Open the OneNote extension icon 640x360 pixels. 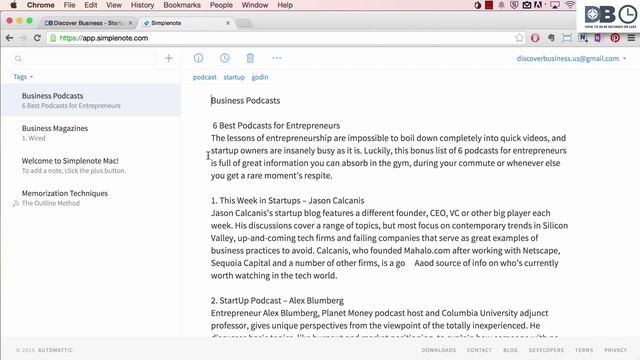(x=598, y=38)
